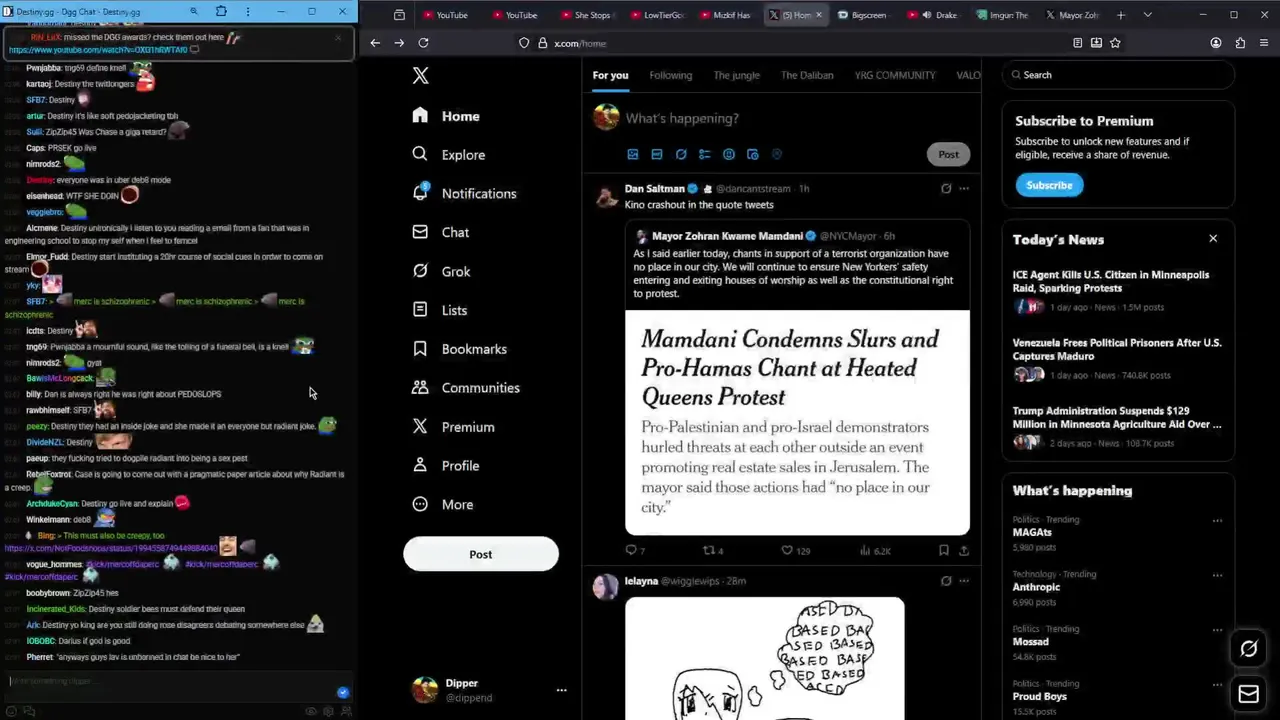Open more menu on lelayna's post

click(964, 580)
